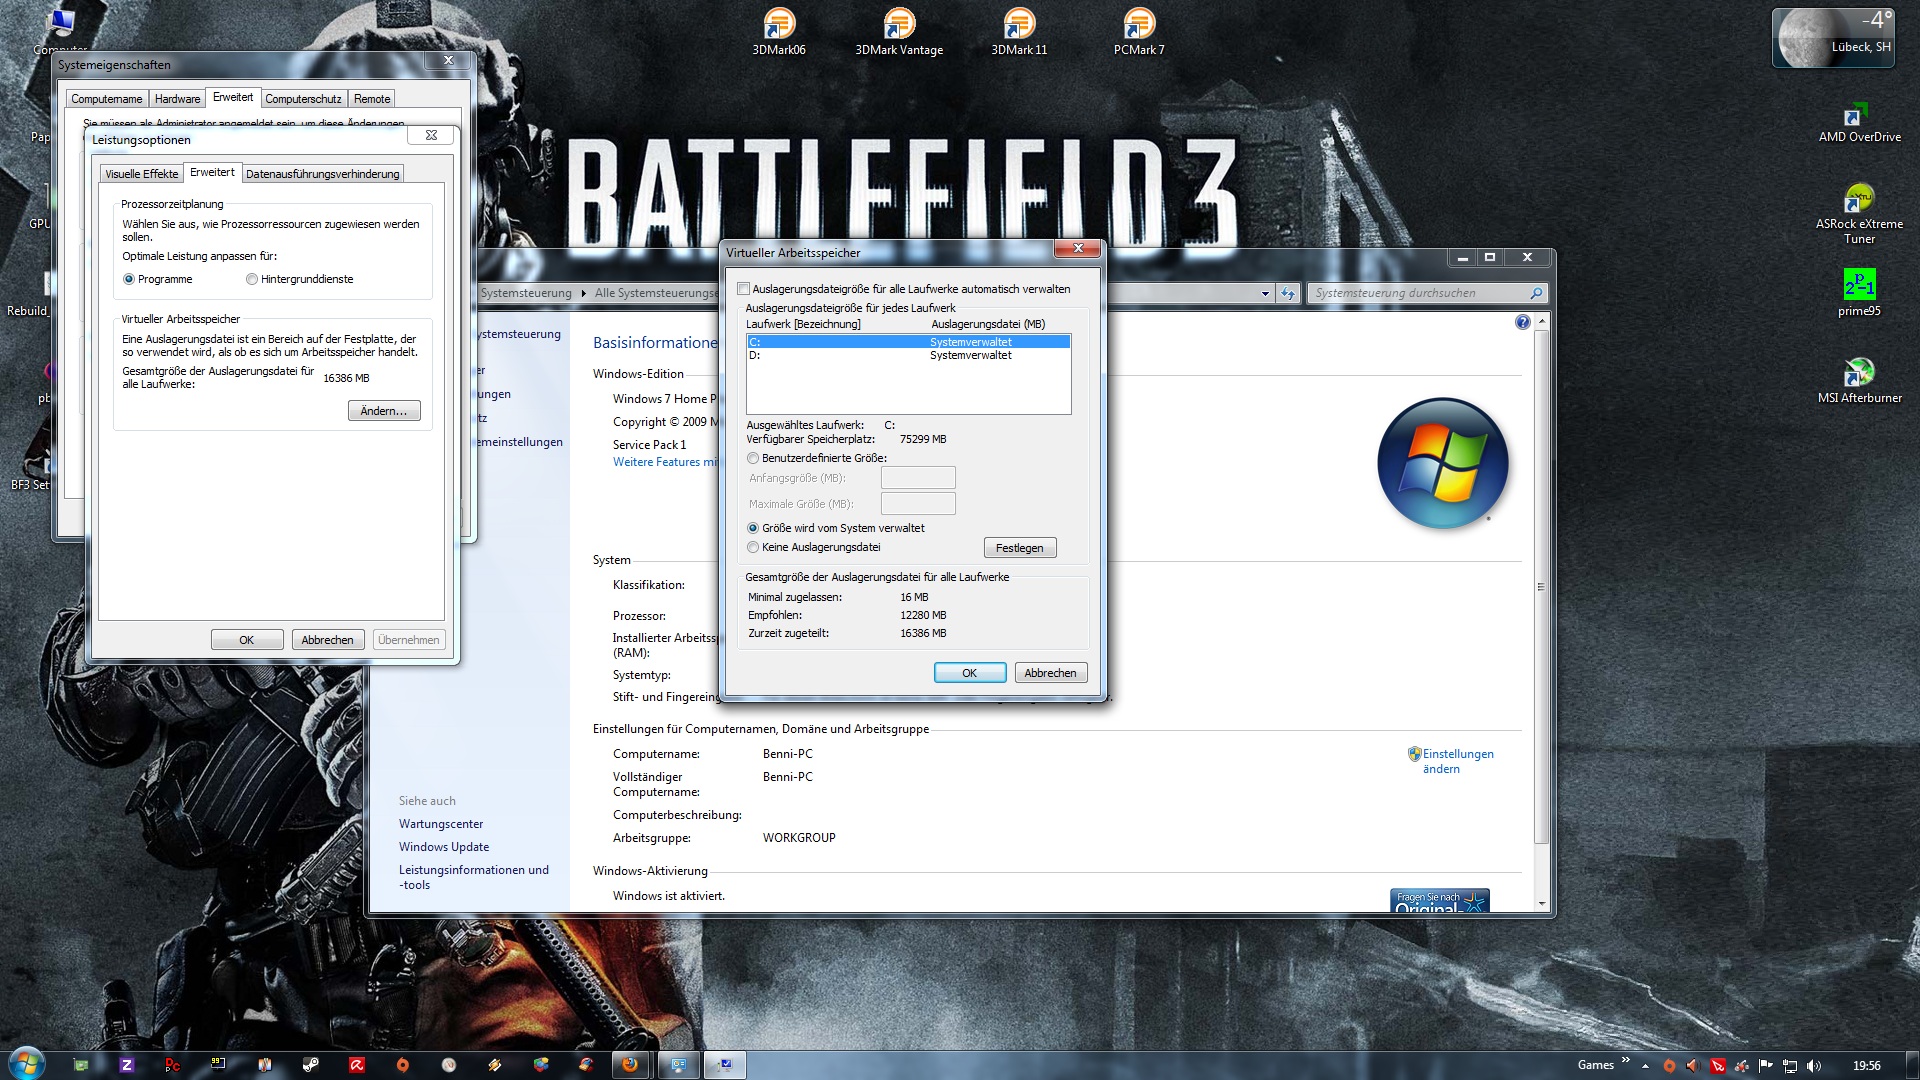Click OK in Leistungsoptionen dialog

(x=247, y=640)
